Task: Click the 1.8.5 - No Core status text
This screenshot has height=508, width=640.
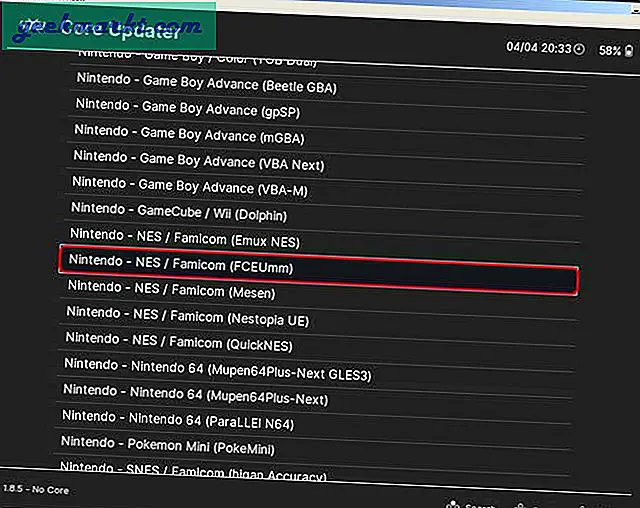Action: (x=36, y=489)
